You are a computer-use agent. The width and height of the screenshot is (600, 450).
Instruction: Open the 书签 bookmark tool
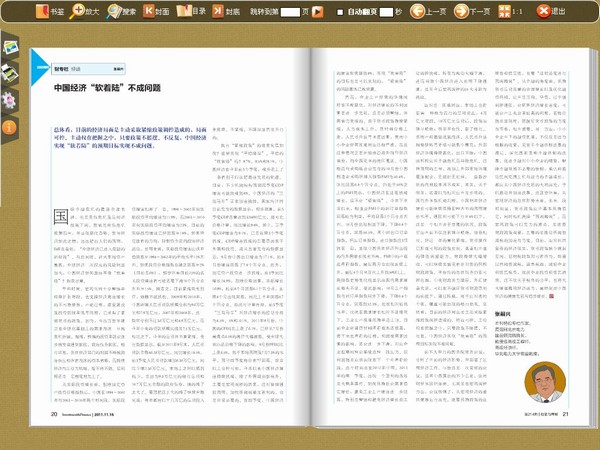point(50,11)
